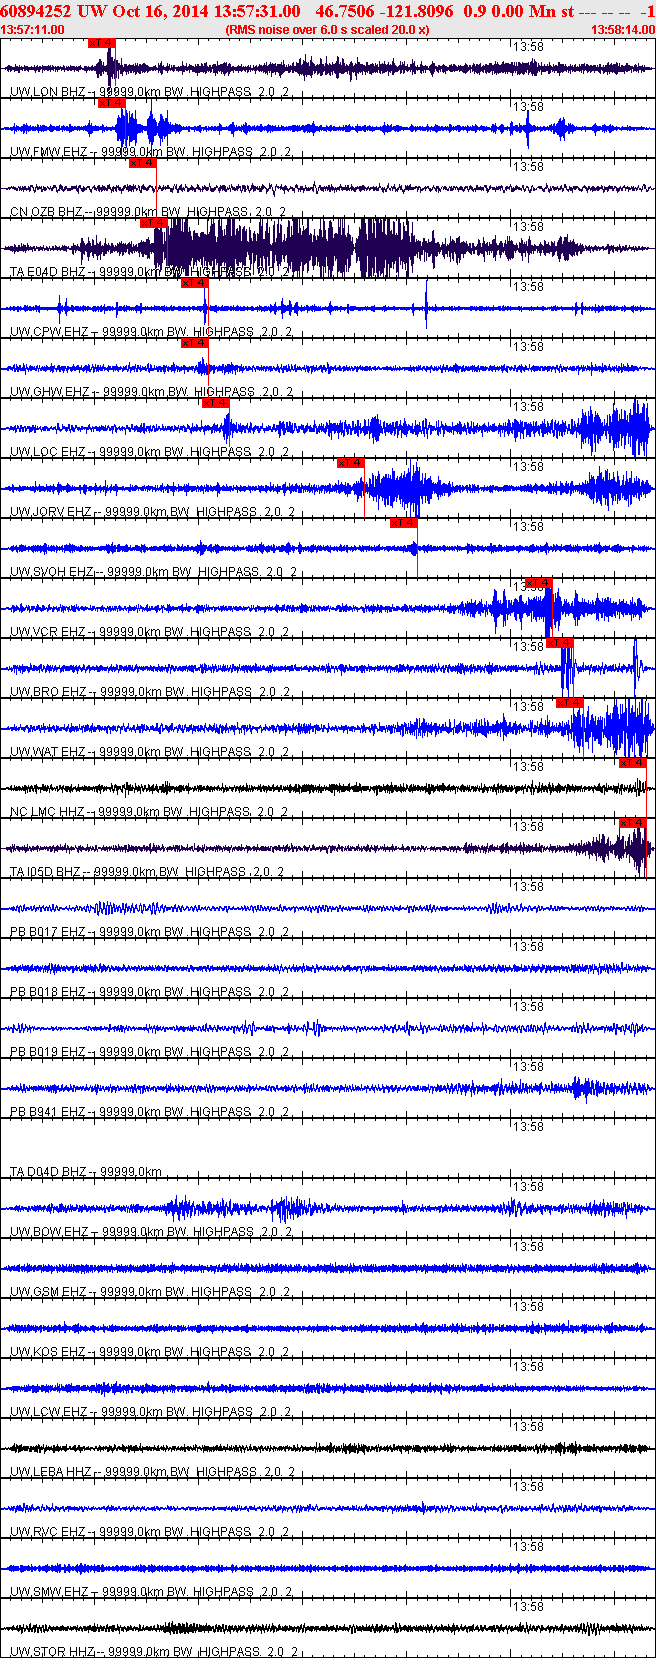Click the pick marker on UW.BRO trace
Image resolution: width=656 pixels, height=1658 pixels.
(560, 643)
